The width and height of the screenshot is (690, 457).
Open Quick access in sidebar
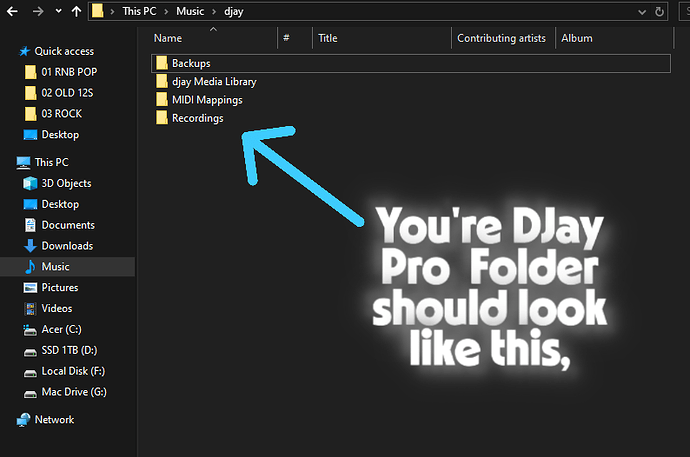(64, 51)
